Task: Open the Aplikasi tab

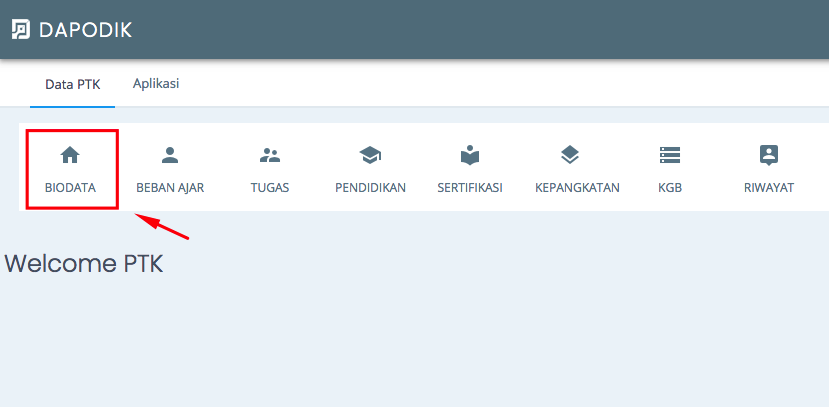Action: click(x=156, y=84)
